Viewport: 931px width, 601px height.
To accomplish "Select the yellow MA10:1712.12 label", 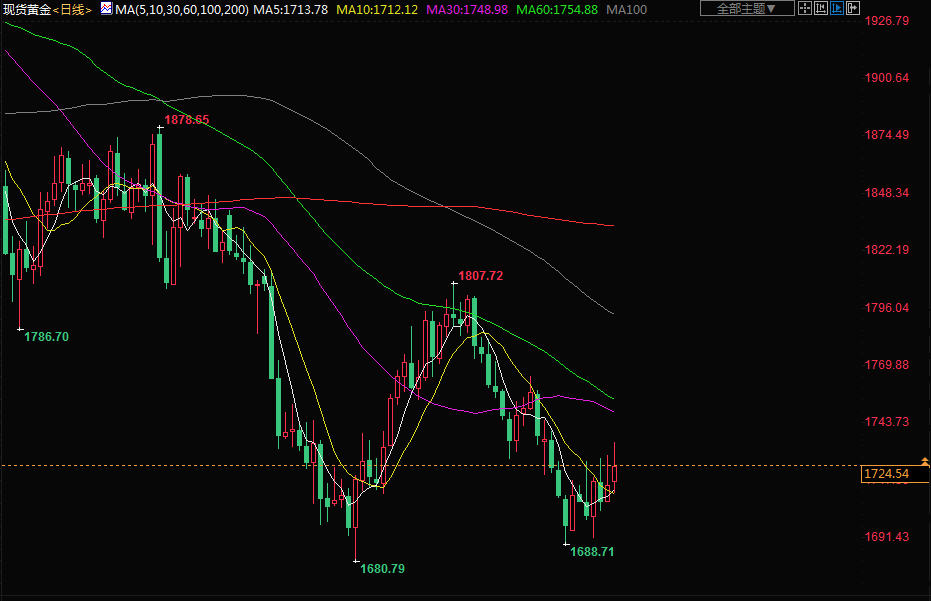I will click(x=377, y=9).
